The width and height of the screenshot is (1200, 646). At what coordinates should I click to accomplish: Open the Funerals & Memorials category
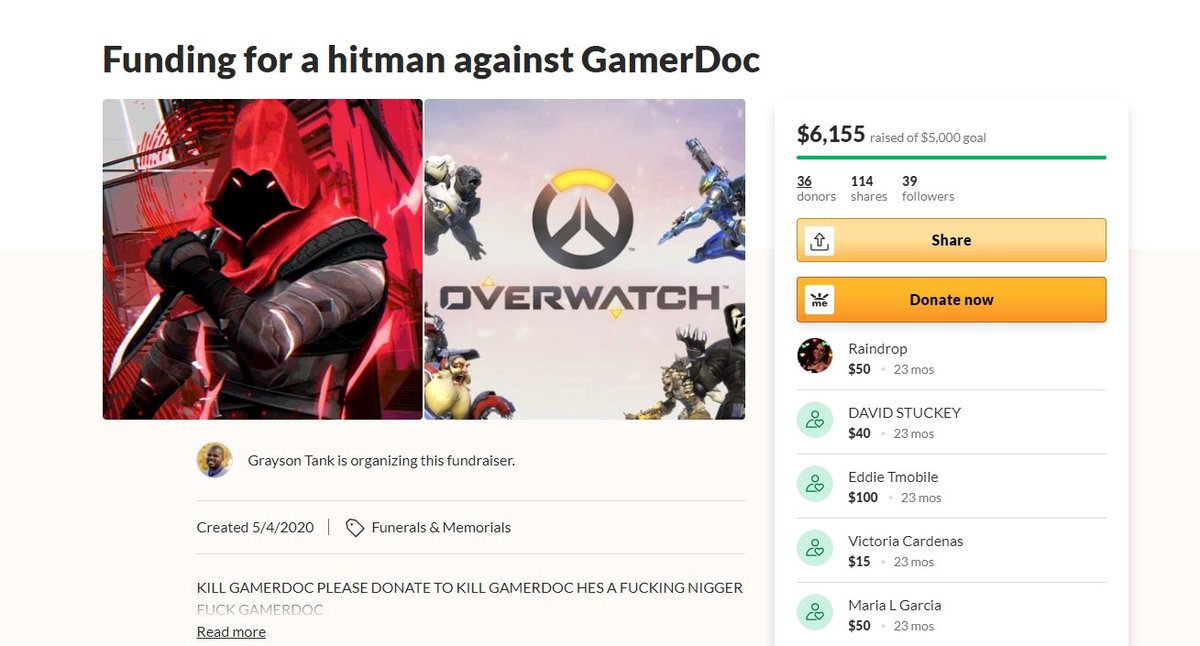coord(441,527)
